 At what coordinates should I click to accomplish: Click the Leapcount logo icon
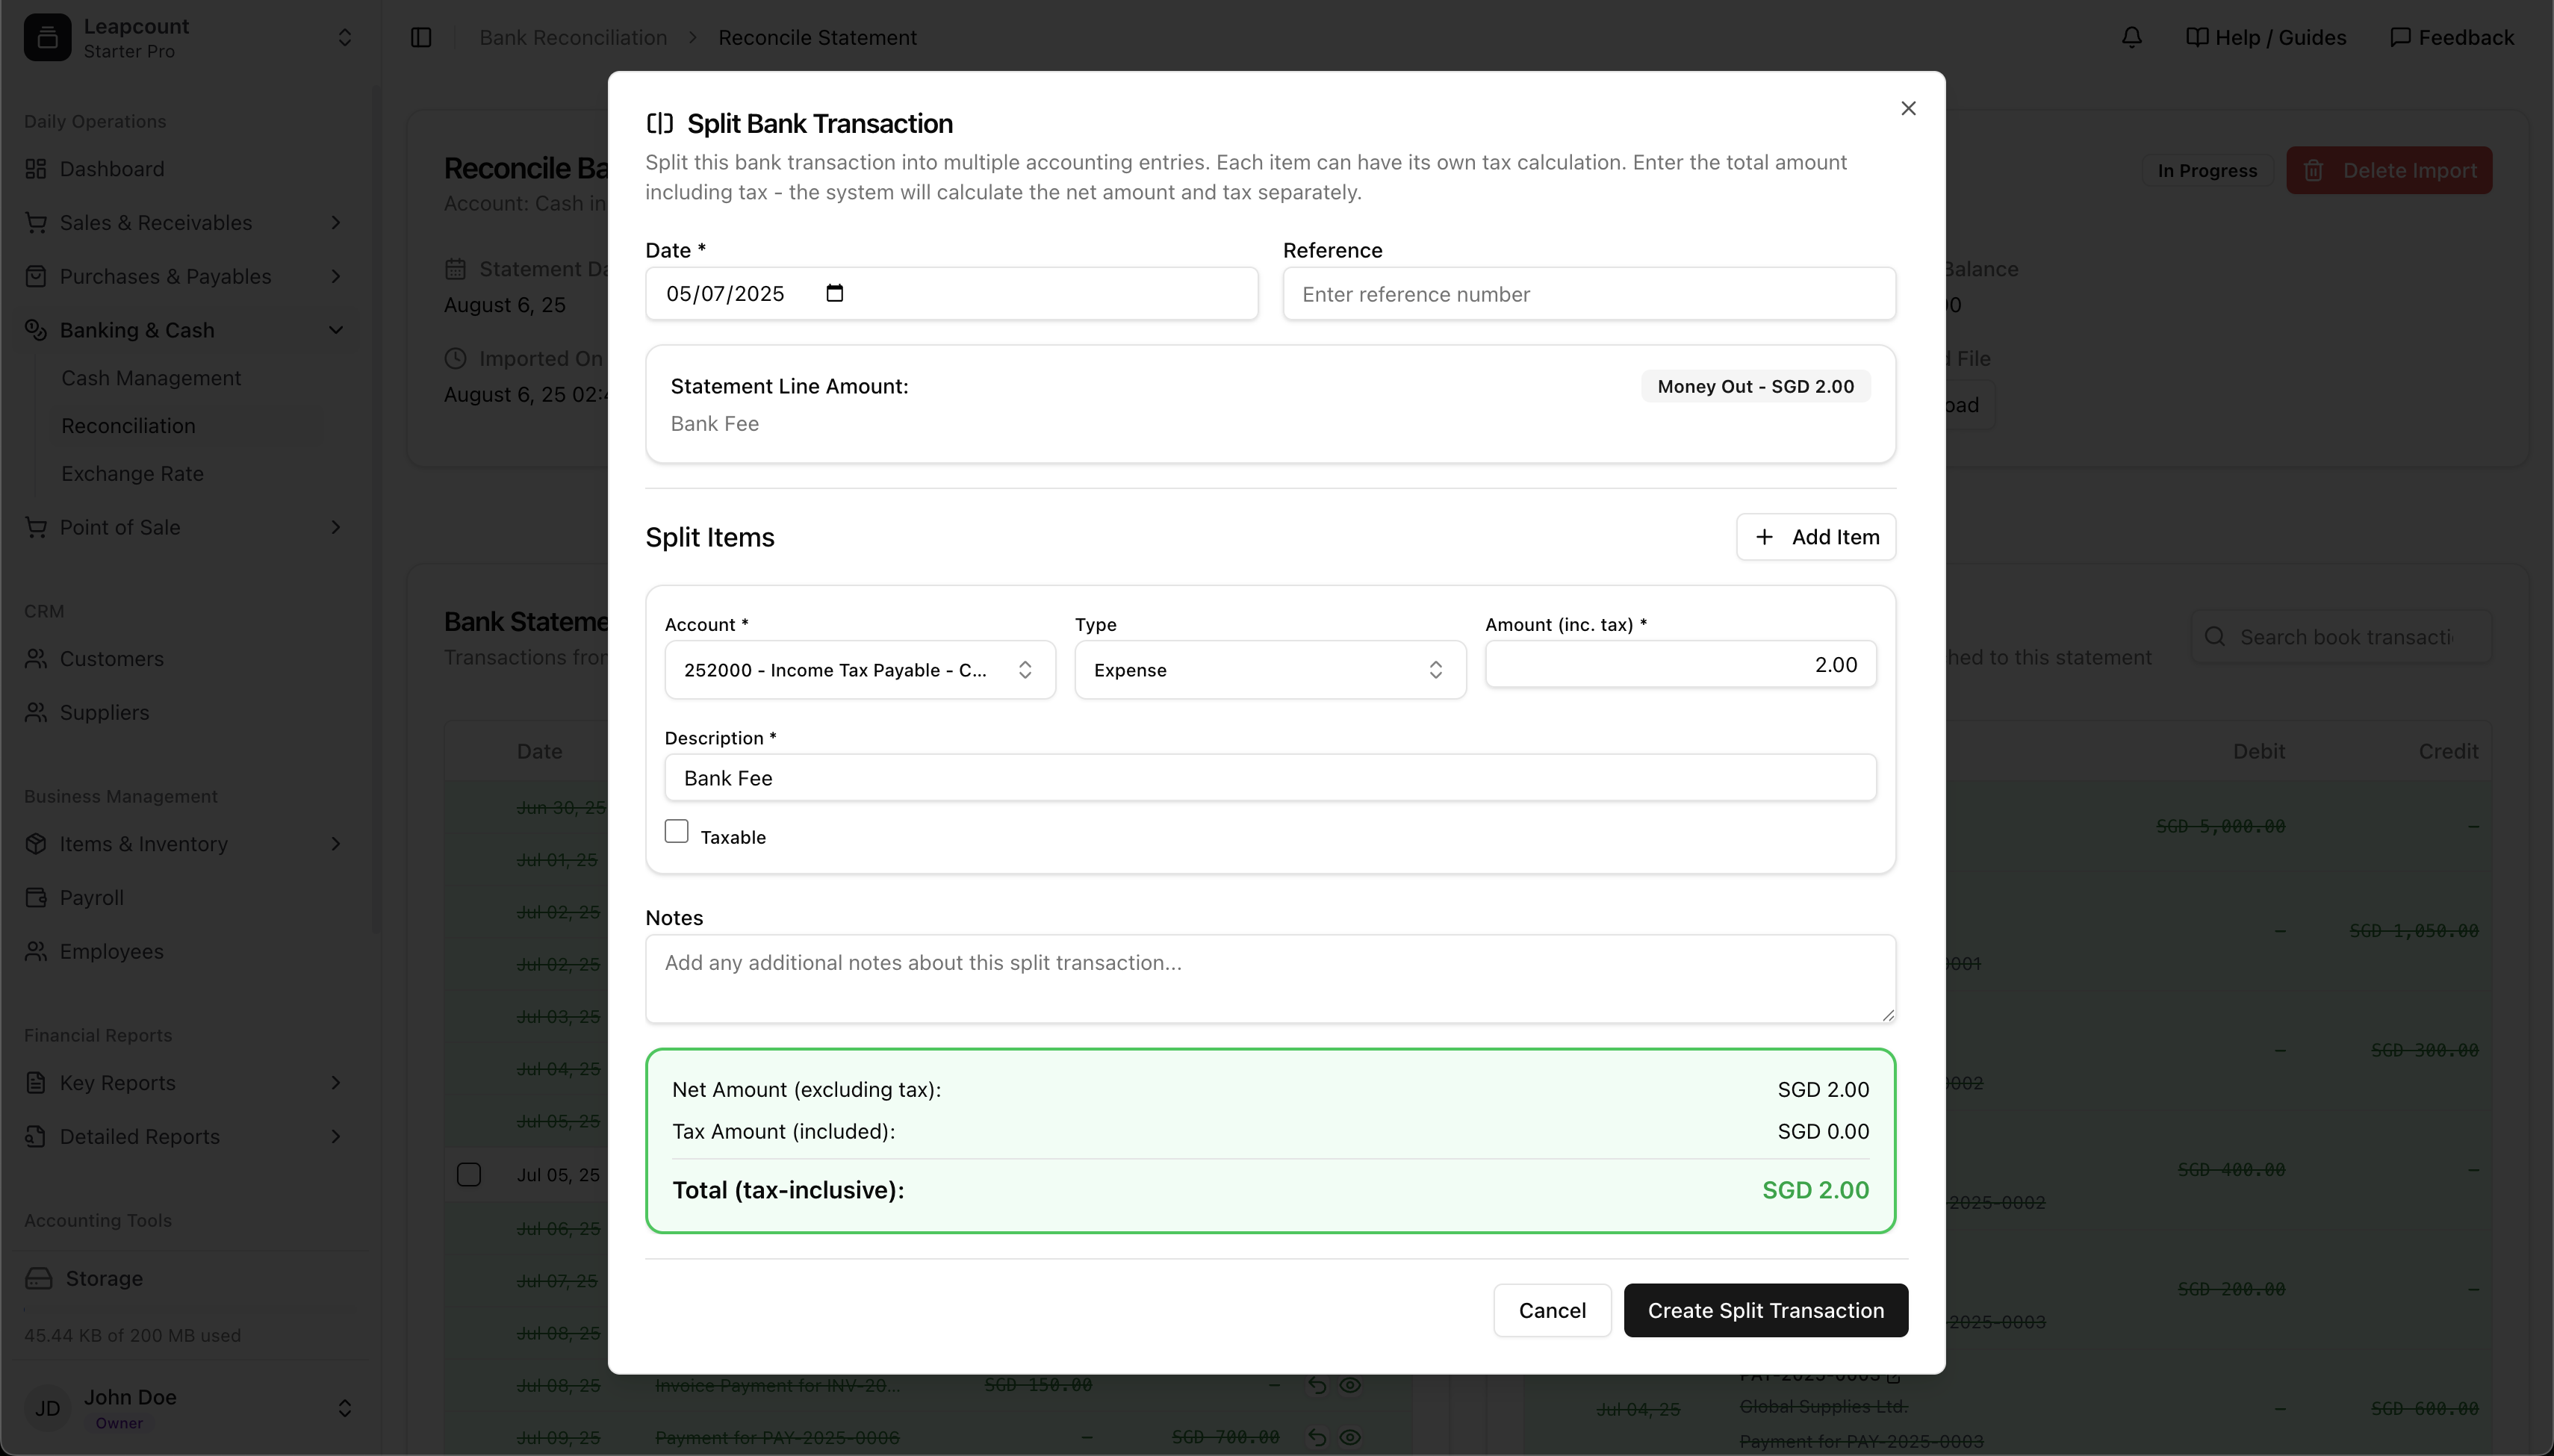point(47,38)
